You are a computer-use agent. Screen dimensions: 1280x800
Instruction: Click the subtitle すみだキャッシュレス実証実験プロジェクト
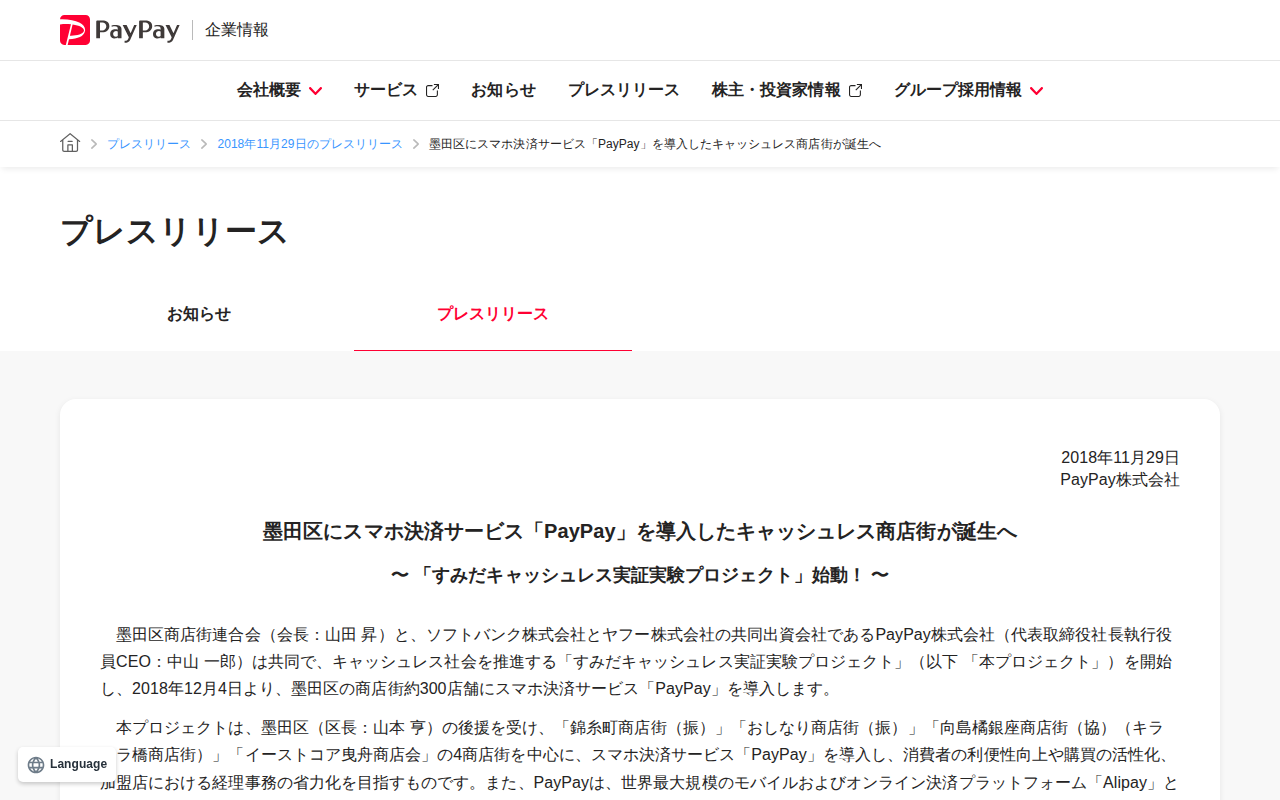[640, 575]
